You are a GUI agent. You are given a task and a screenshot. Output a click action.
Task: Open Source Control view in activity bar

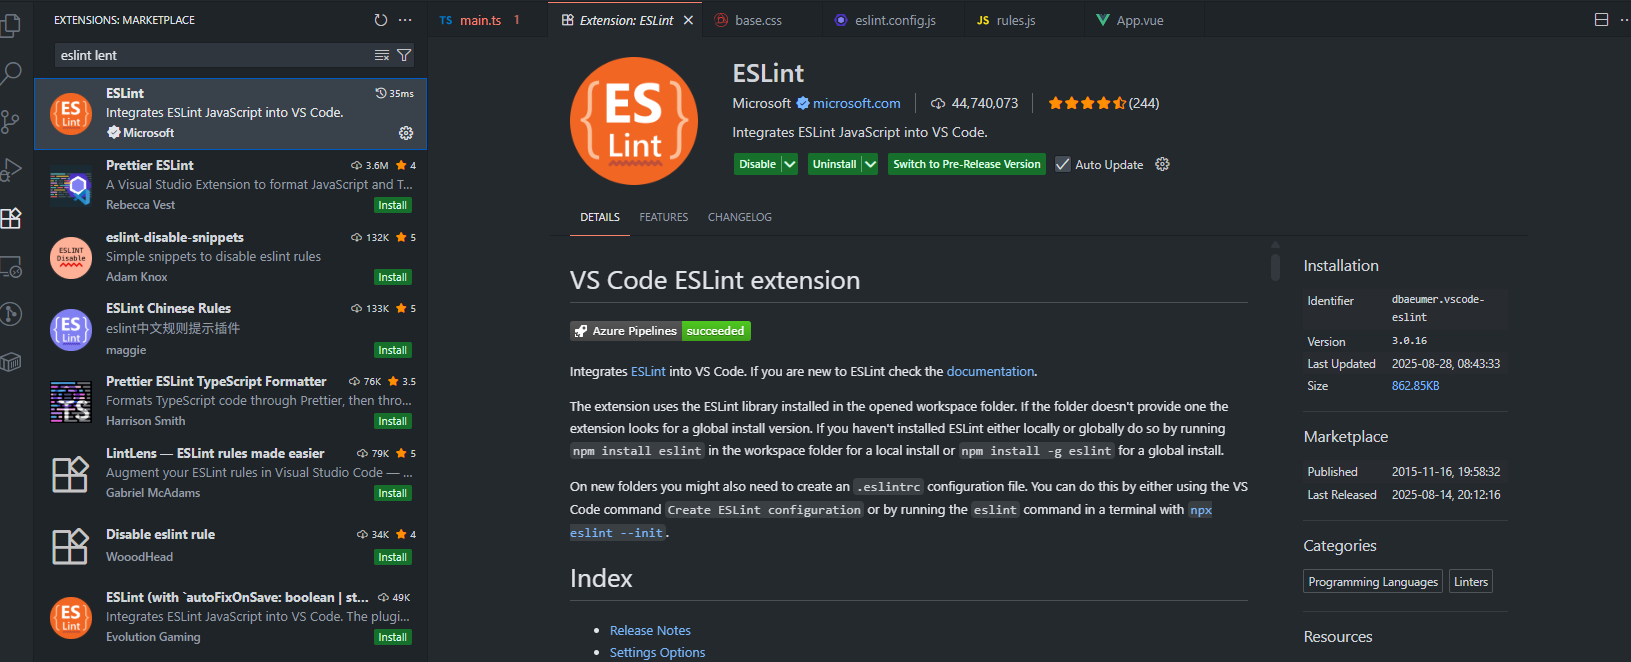point(10,121)
